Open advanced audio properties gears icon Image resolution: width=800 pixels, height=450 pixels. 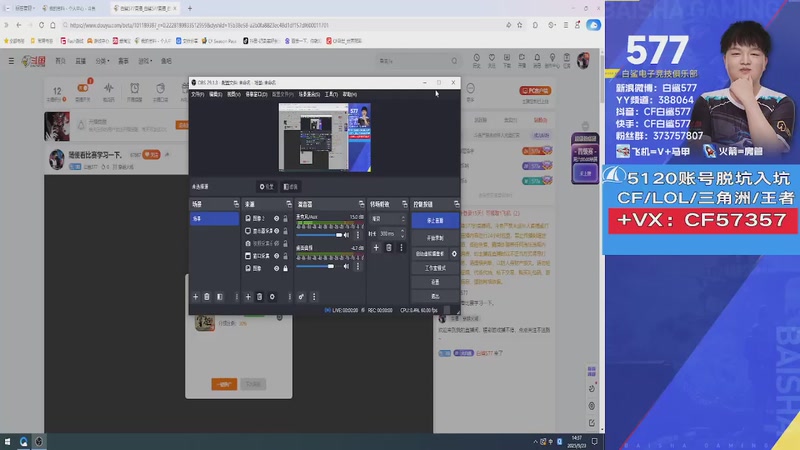301,296
